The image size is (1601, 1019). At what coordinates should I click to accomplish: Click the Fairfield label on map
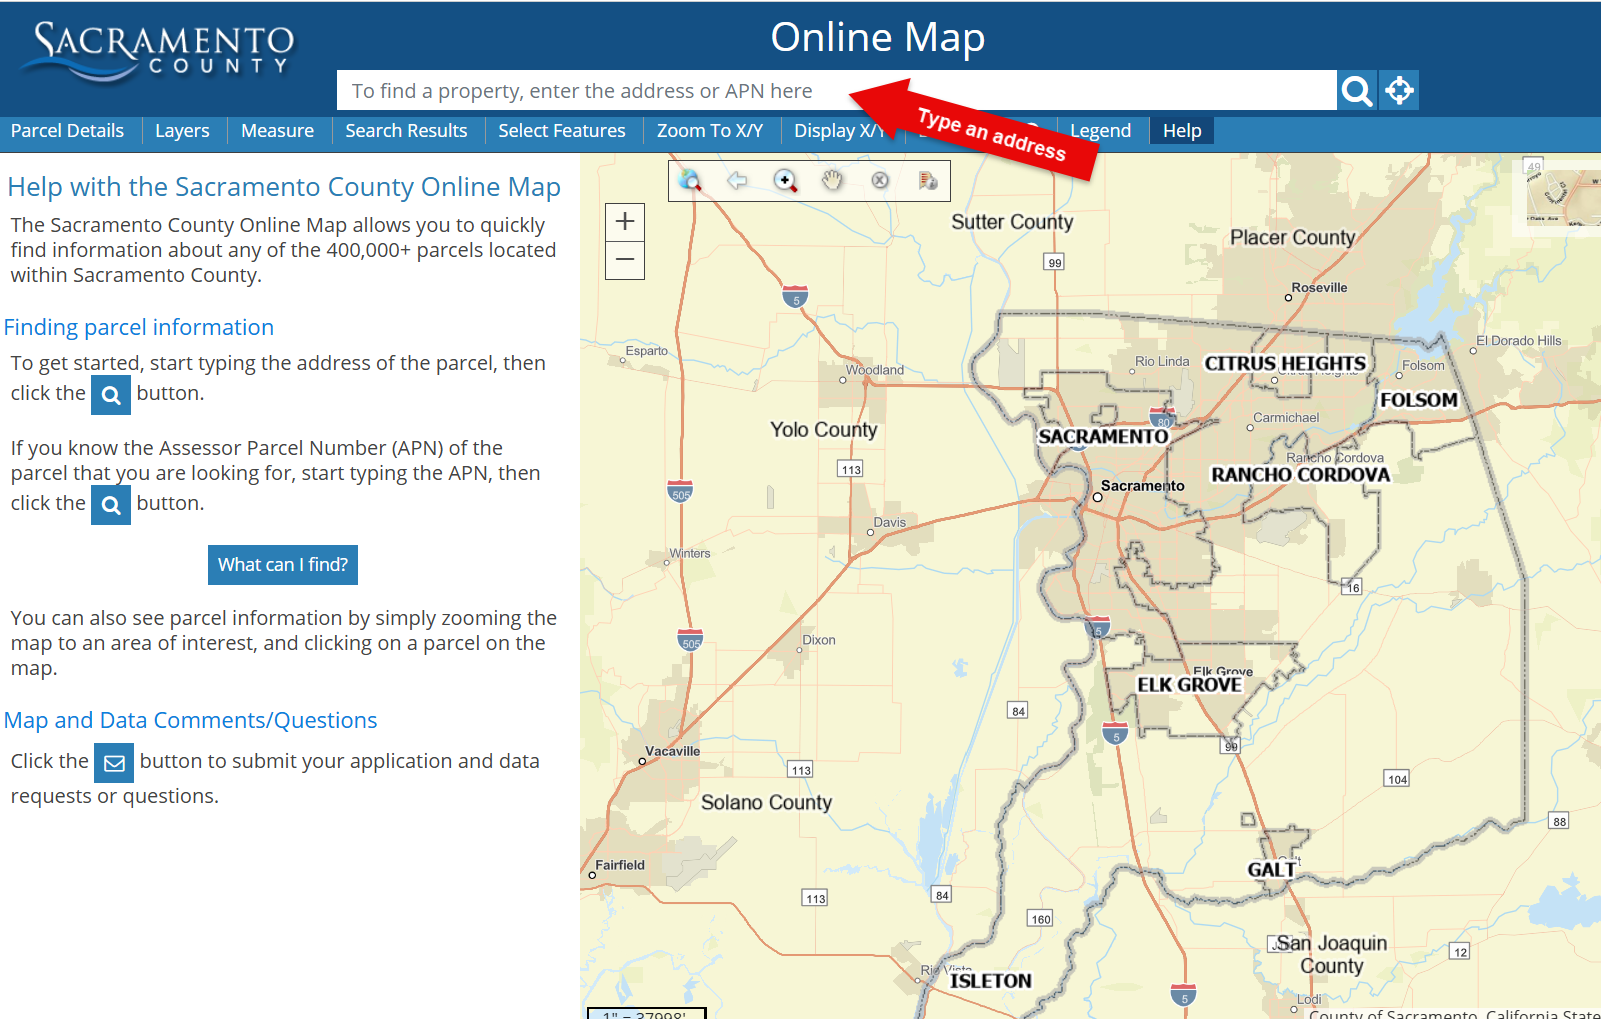[620, 865]
